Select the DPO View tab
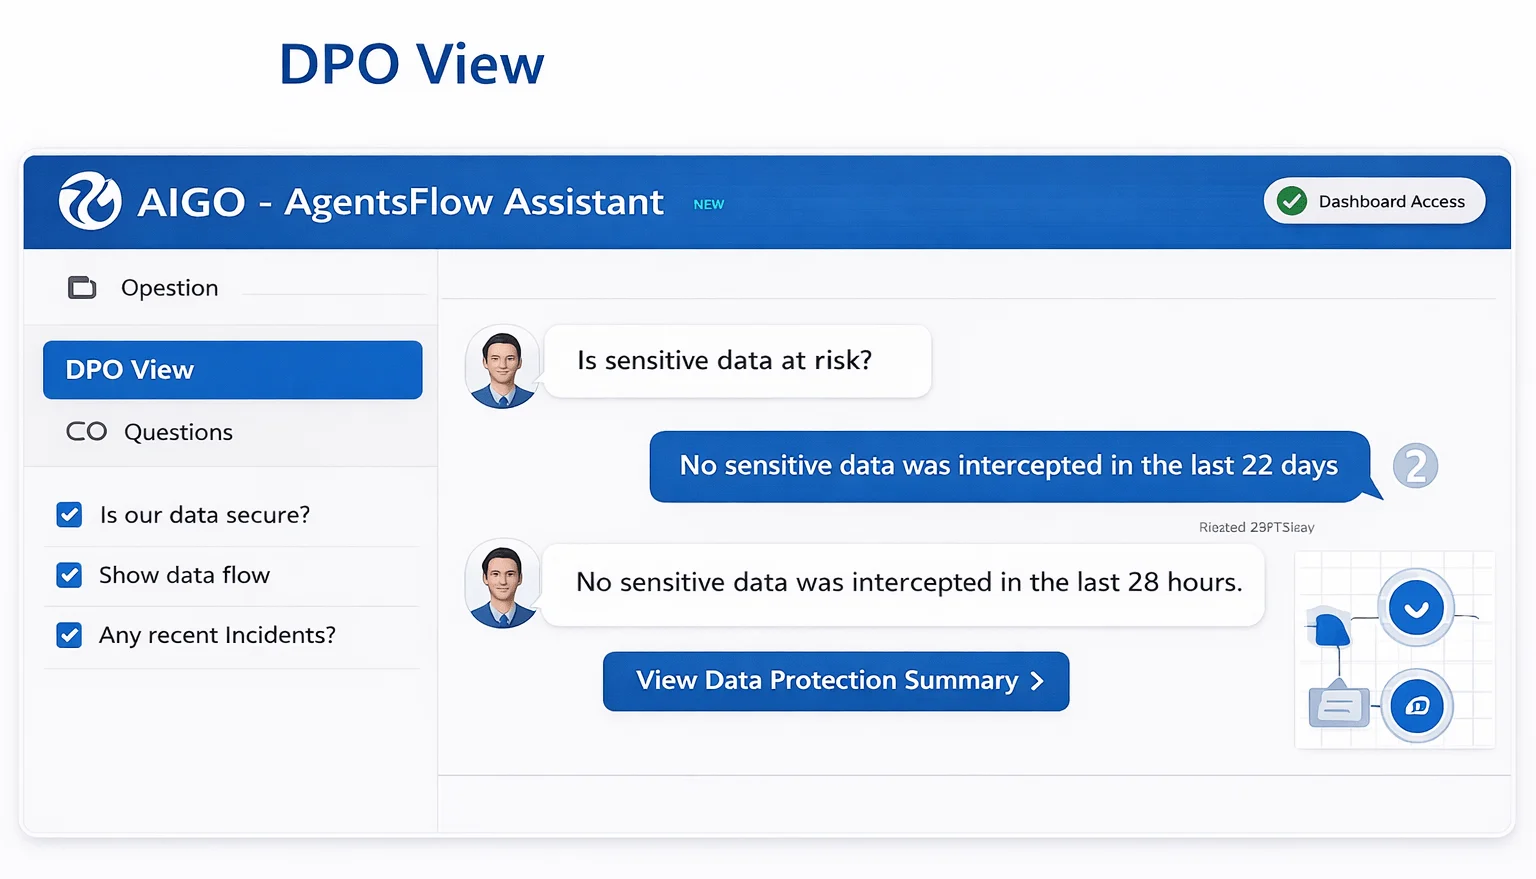Viewport: 1536px width, 879px height. (232, 370)
